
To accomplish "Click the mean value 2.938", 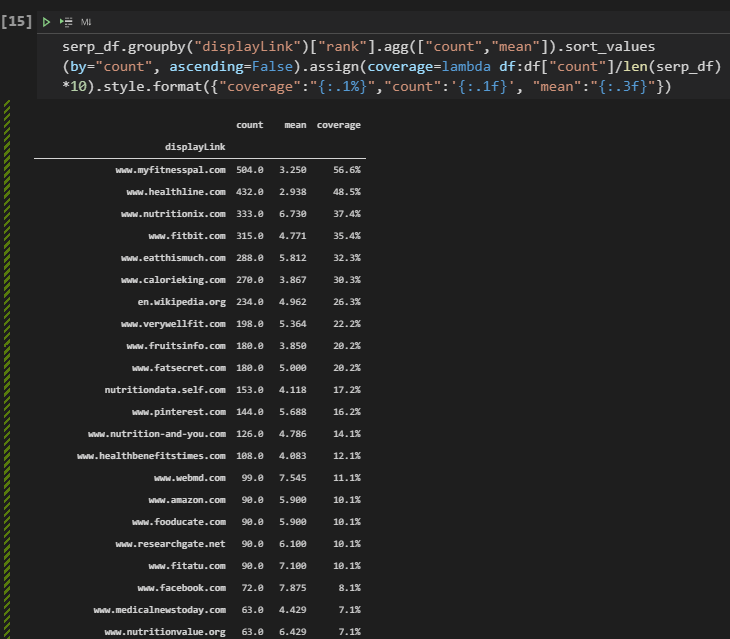I will coord(293,192).
